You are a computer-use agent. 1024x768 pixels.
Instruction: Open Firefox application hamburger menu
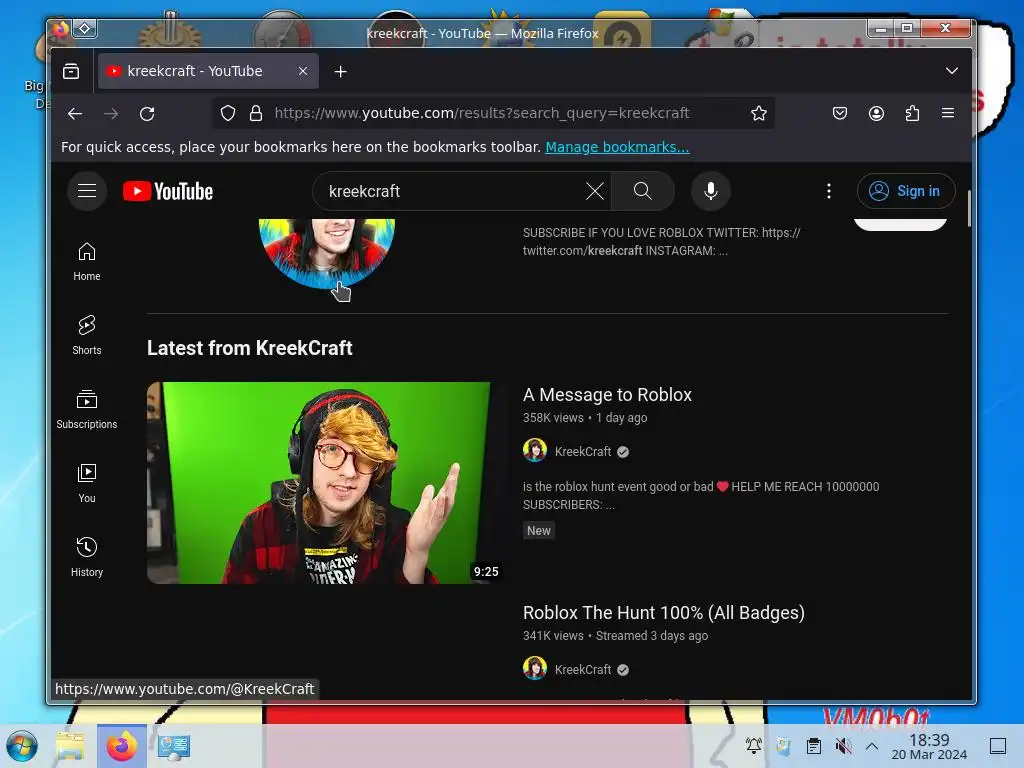click(948, 114)
